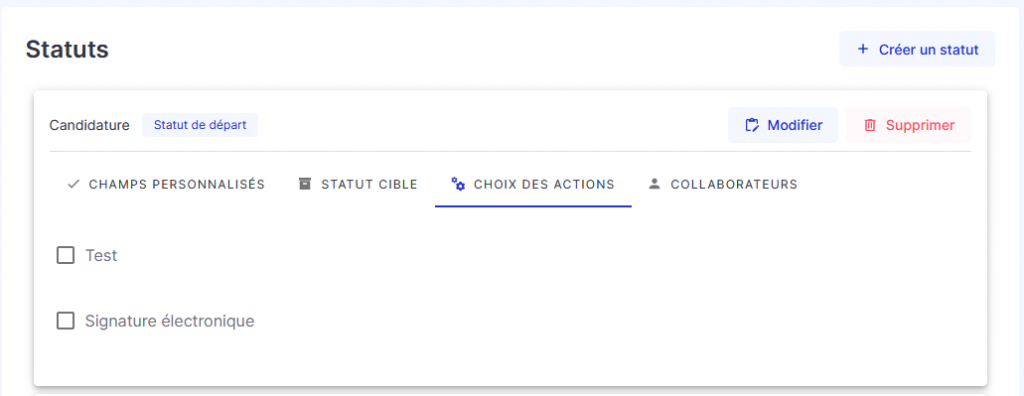Click the archive box icon of Statut cible

tap(304, 184)
